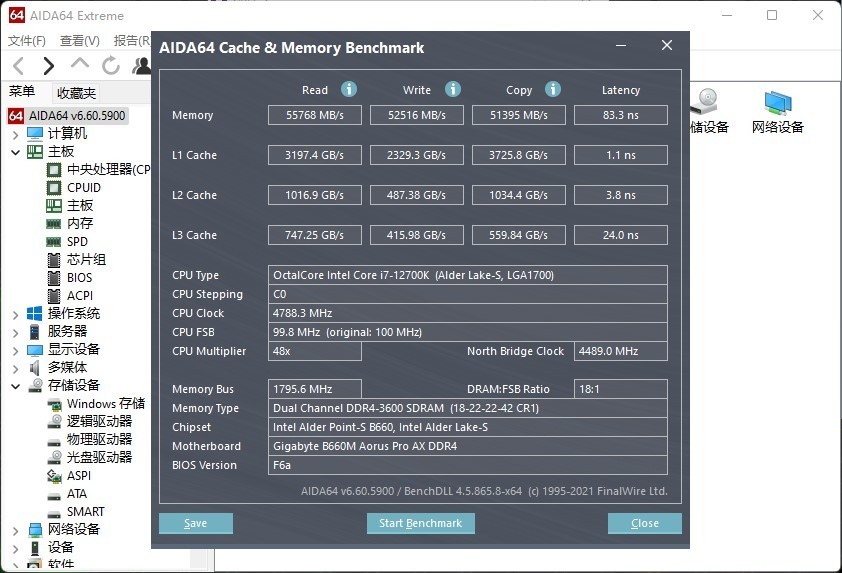The image size is (842, 573).
Task: Select 显示设备 tree item
Action: (74, 349)
